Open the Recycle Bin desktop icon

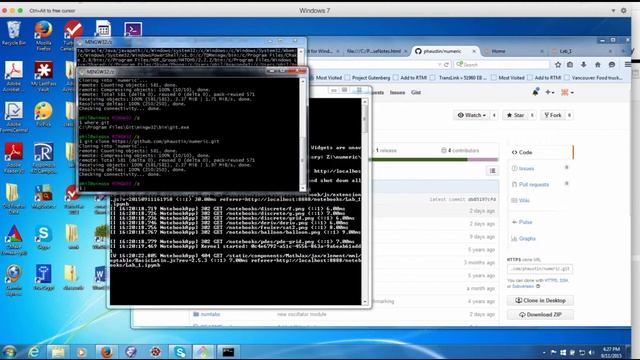click(x=14, y=33)
